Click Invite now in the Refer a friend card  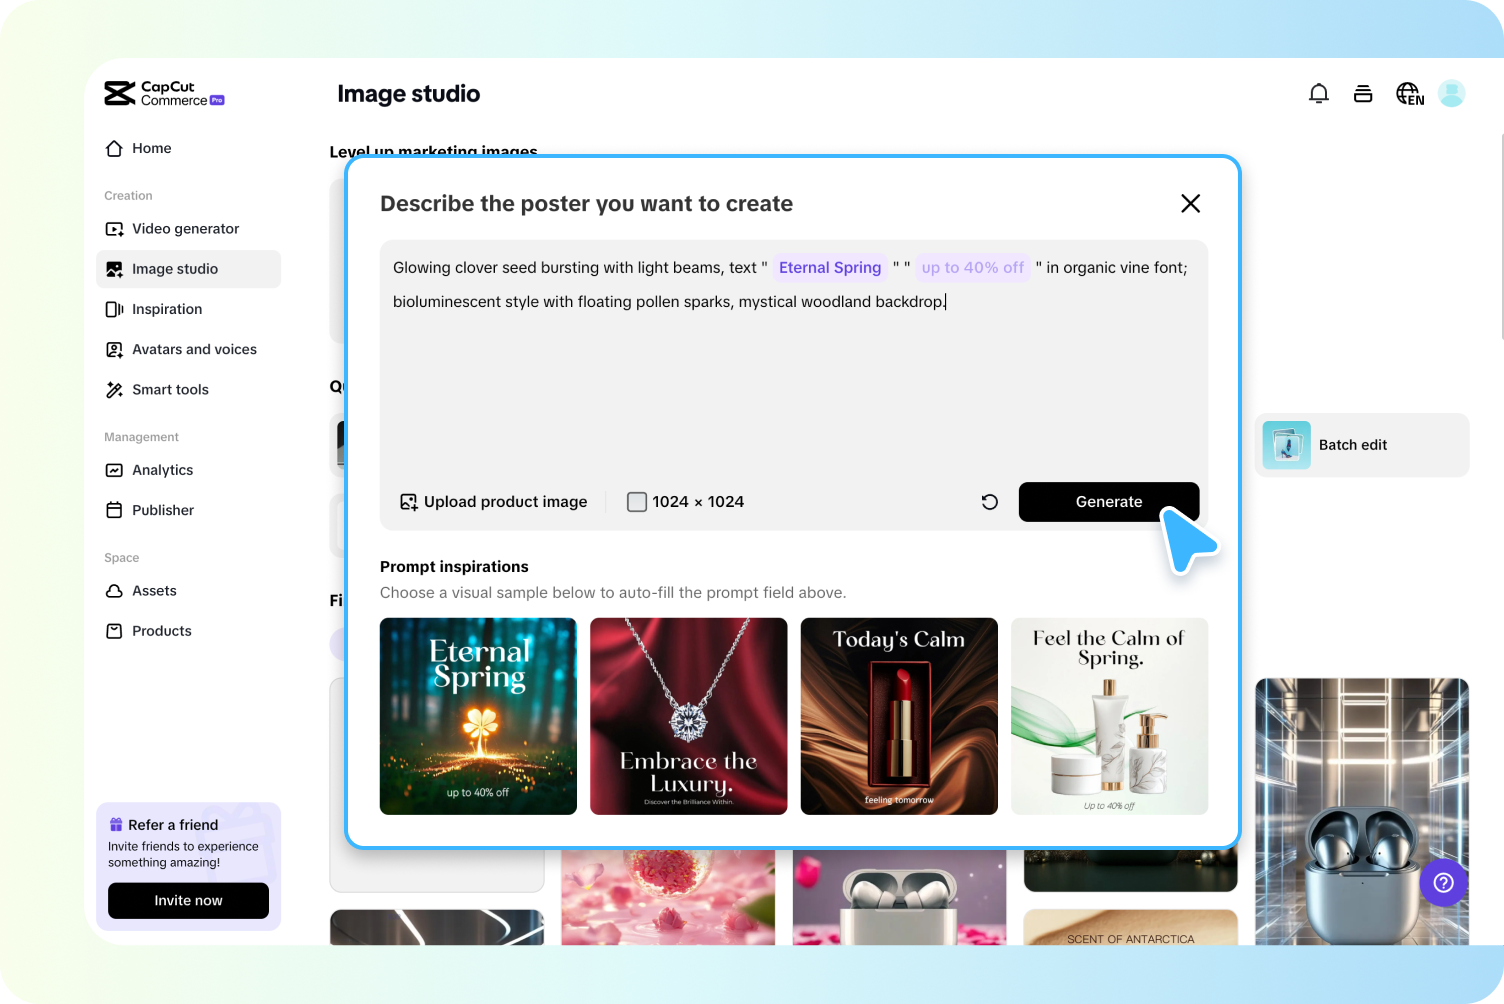pos(188,900)
